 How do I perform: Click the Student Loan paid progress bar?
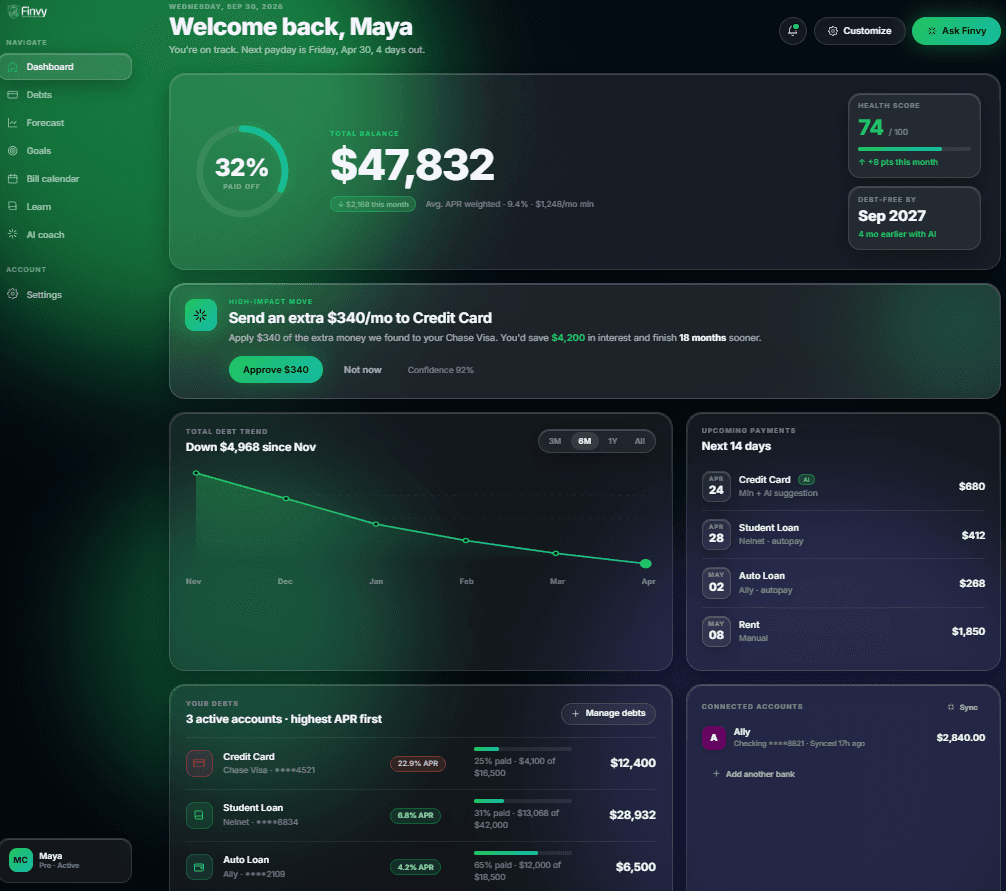[523, 801]
